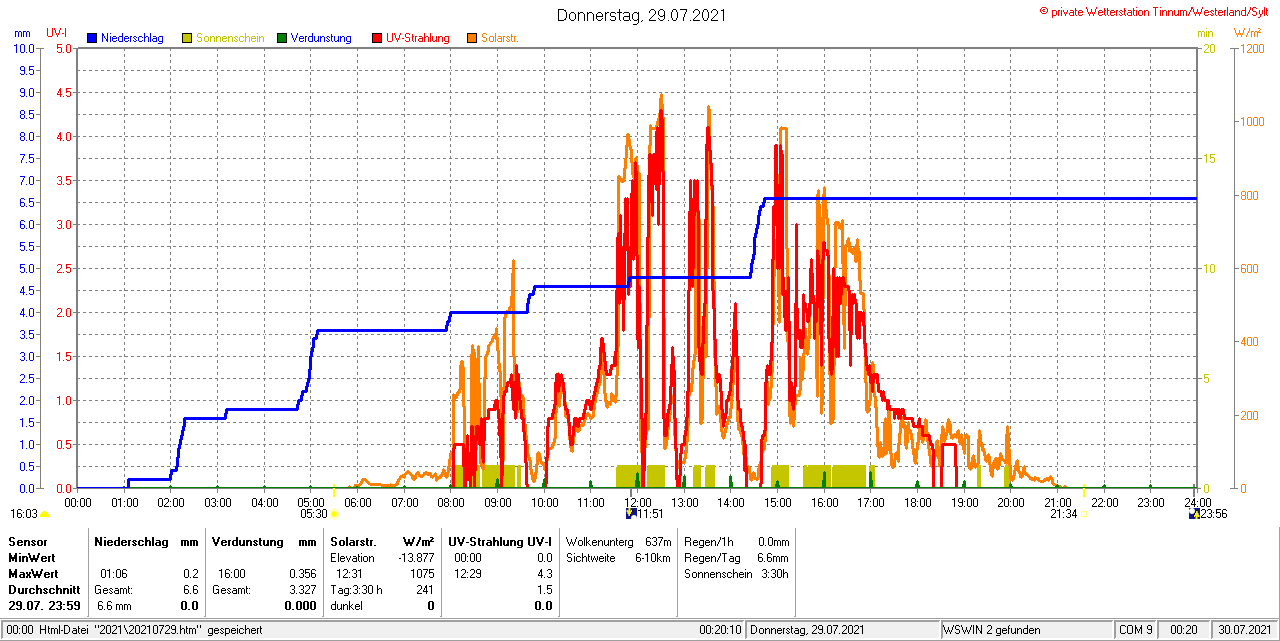Viewport: 1280px width, 641px height.
Task: Click the solar maximum value 1075
Action: pos(421,574)
